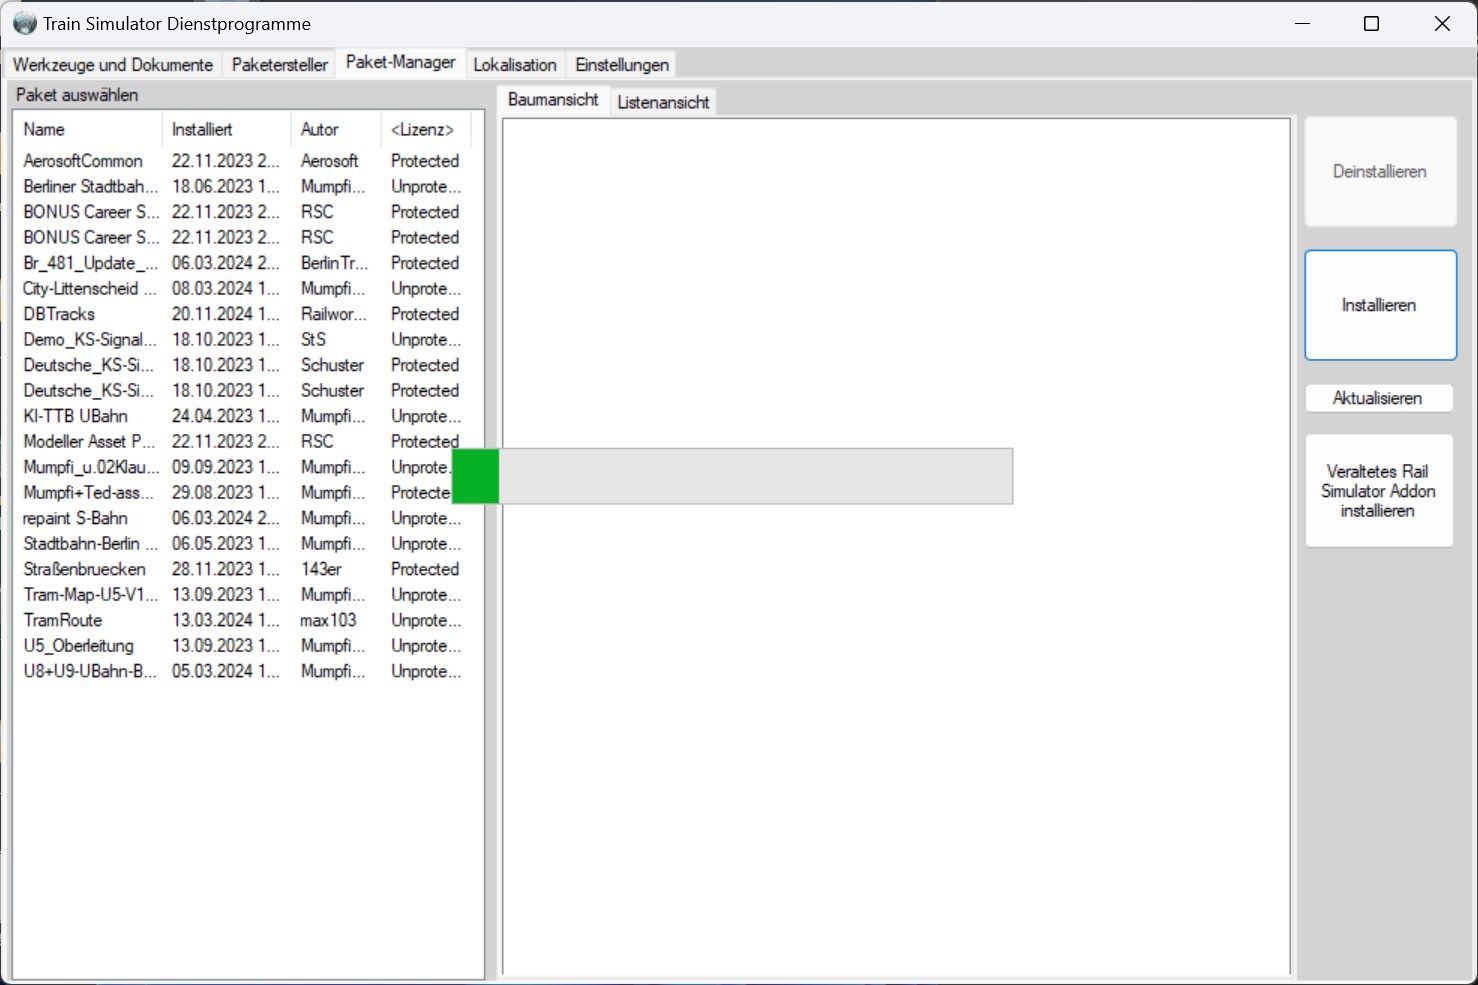The height and width of the screenshot is (985, 1478).
Task: Select the Paket-Manager tab
Action: point(401,62)
